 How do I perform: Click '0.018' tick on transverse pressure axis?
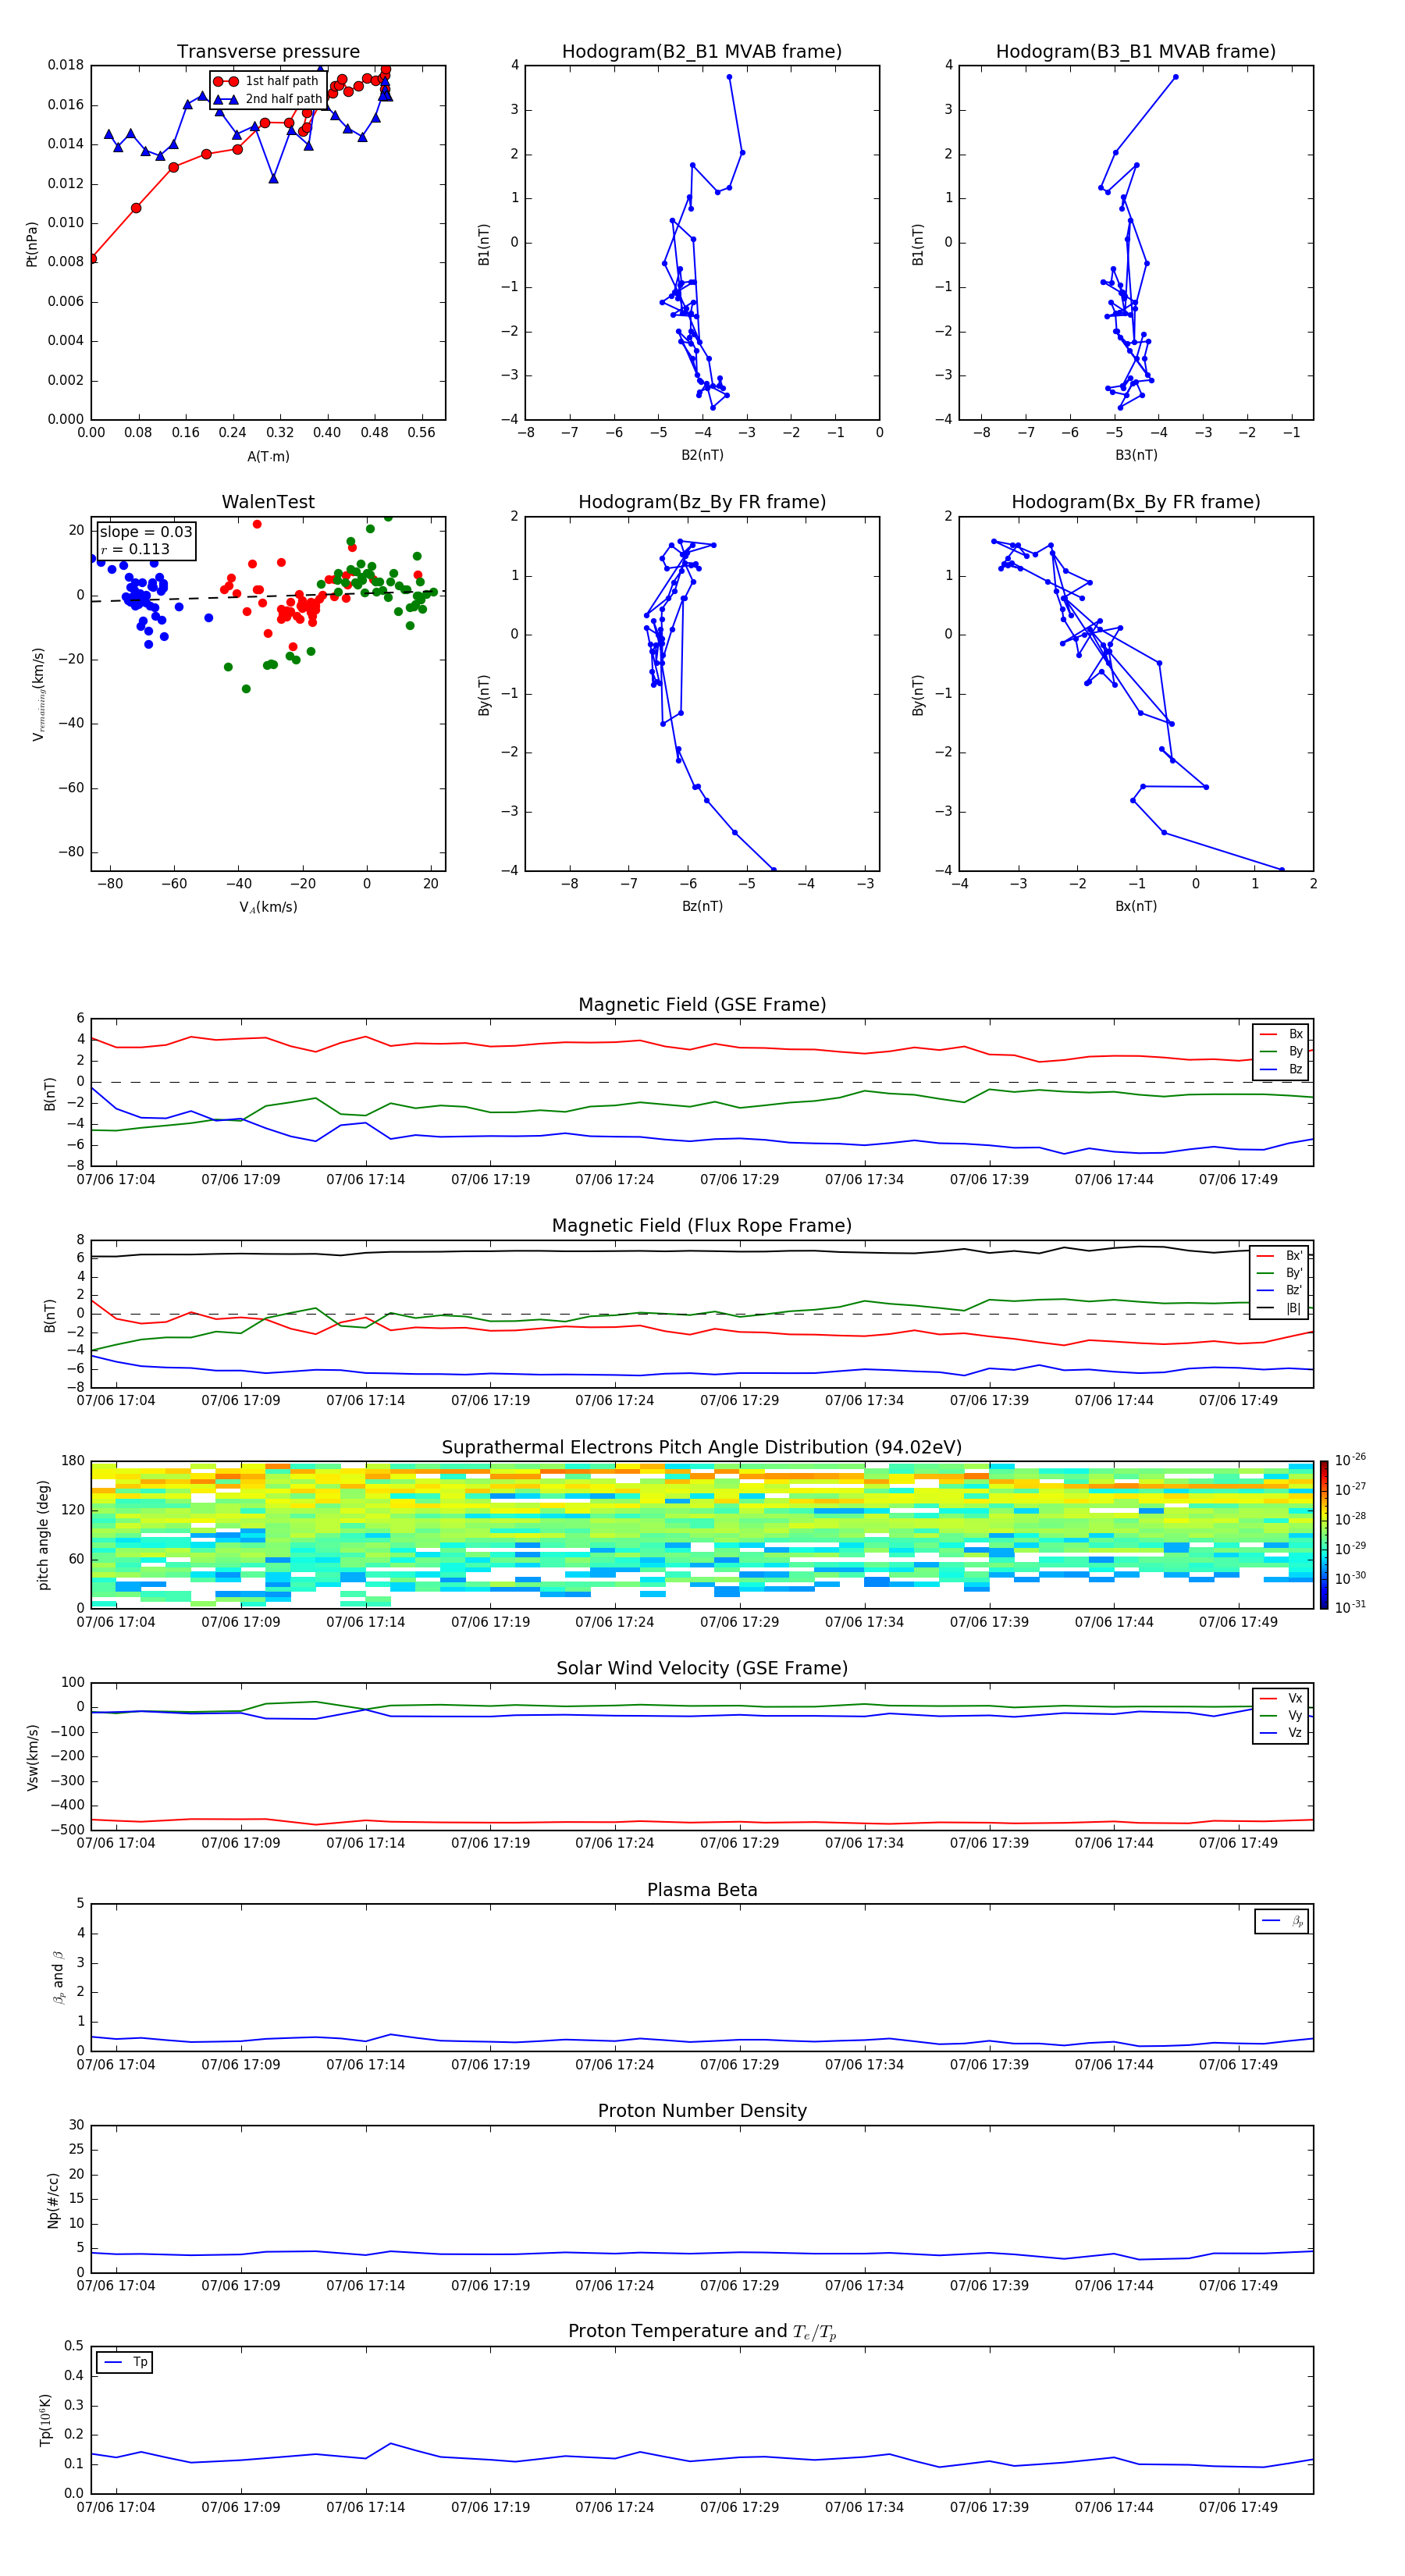pyautogui.click(x=66, y=65)
